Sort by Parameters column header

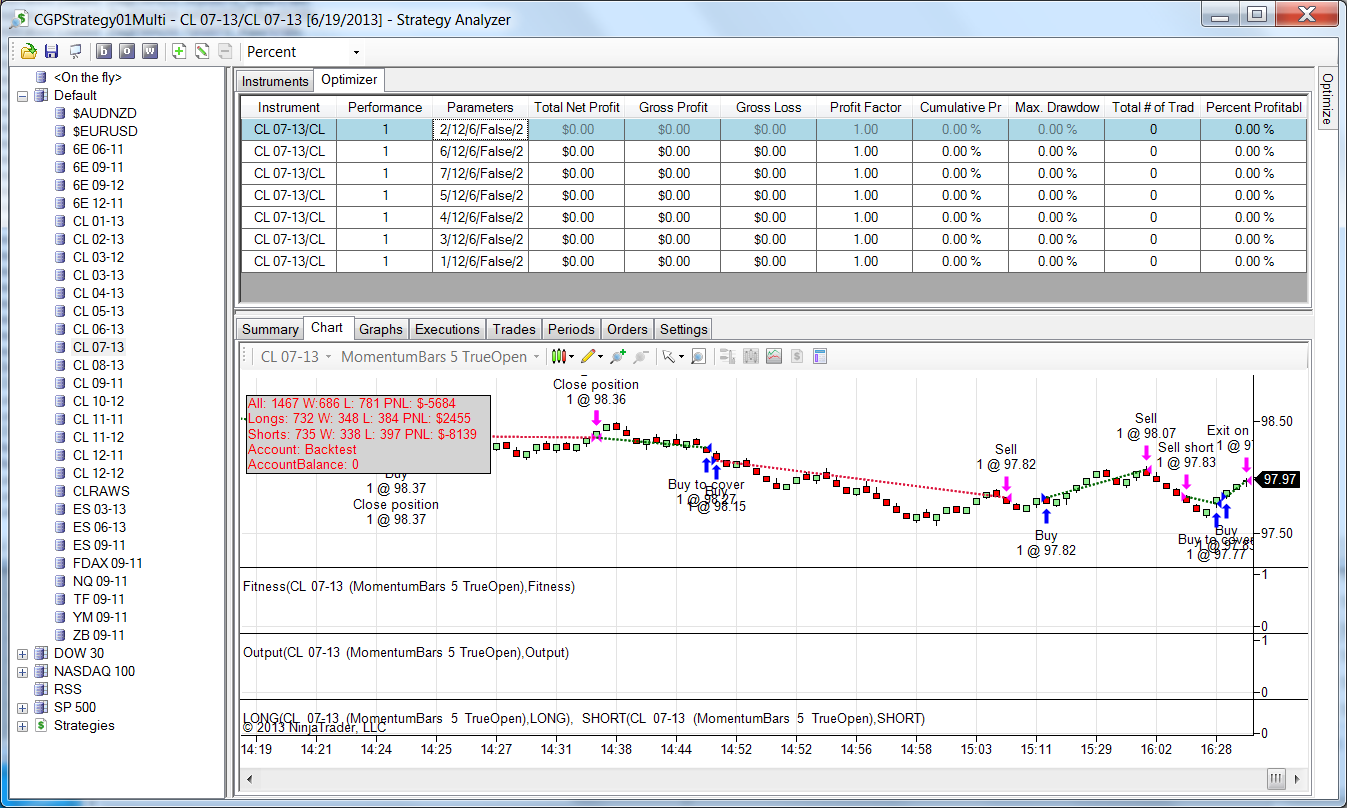480,107
